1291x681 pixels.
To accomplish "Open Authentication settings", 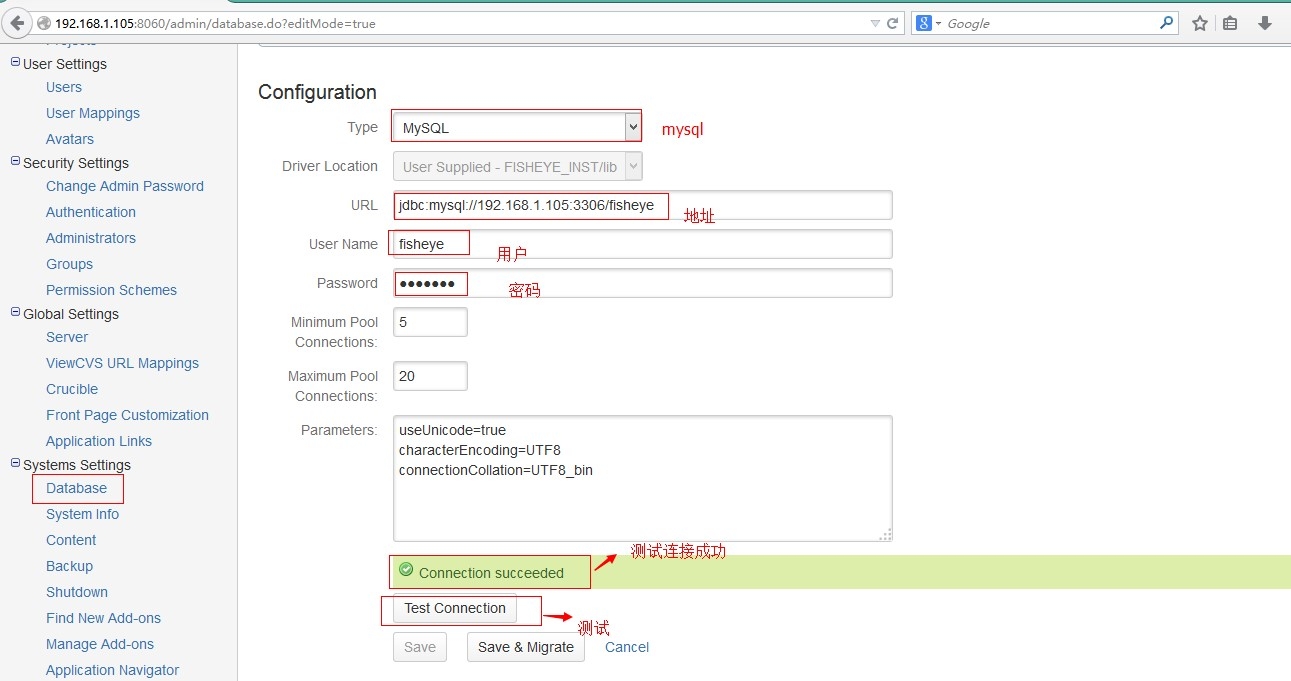I will tap(91, 212).
